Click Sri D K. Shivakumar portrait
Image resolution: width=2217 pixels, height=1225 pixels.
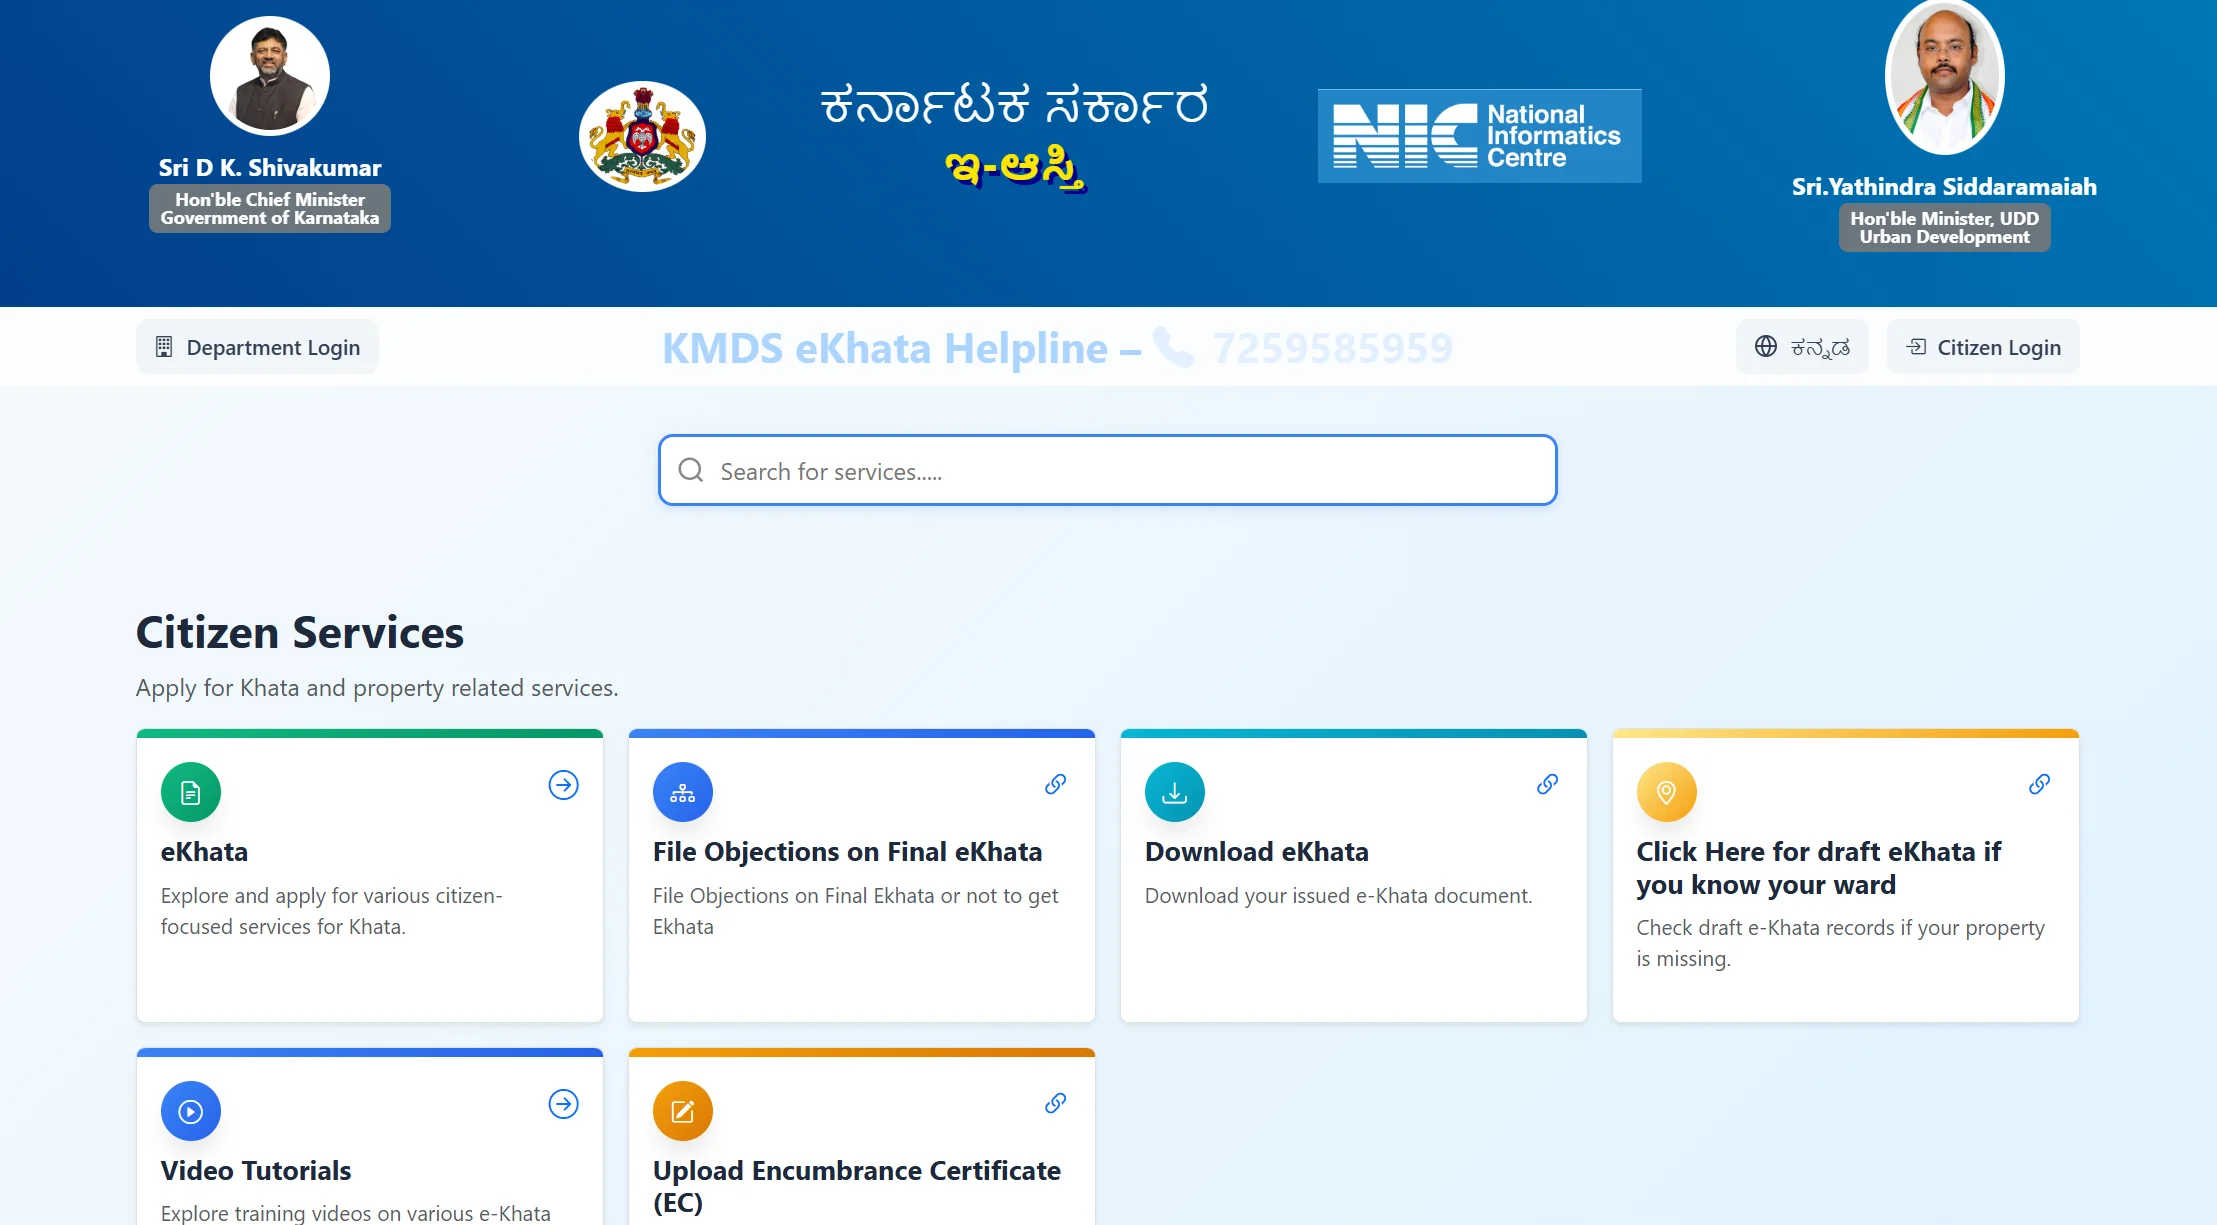(270, 76)
